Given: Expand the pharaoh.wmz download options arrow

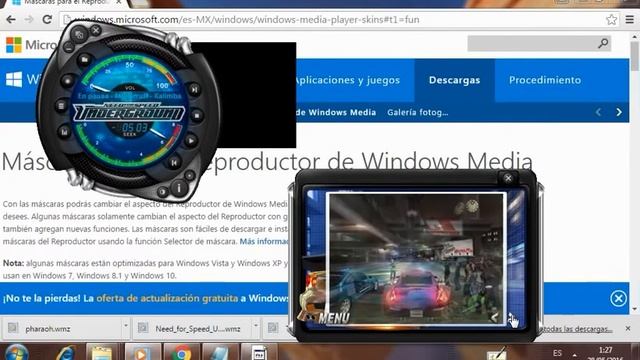Looking at the screenshot, I should [x=126, y=326].
